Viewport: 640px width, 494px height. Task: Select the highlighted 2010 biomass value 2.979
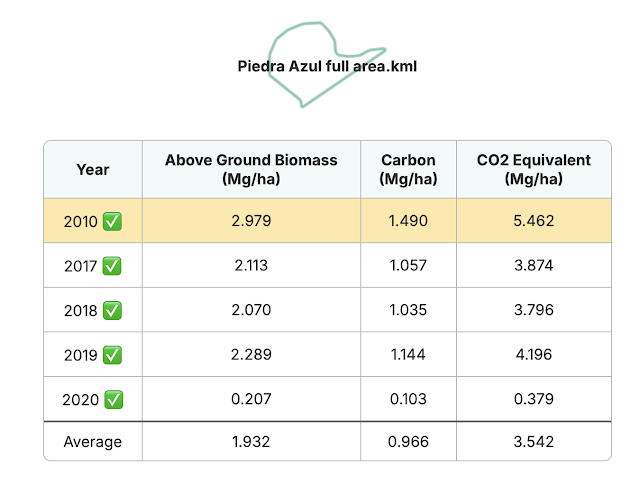coord(251,221)
